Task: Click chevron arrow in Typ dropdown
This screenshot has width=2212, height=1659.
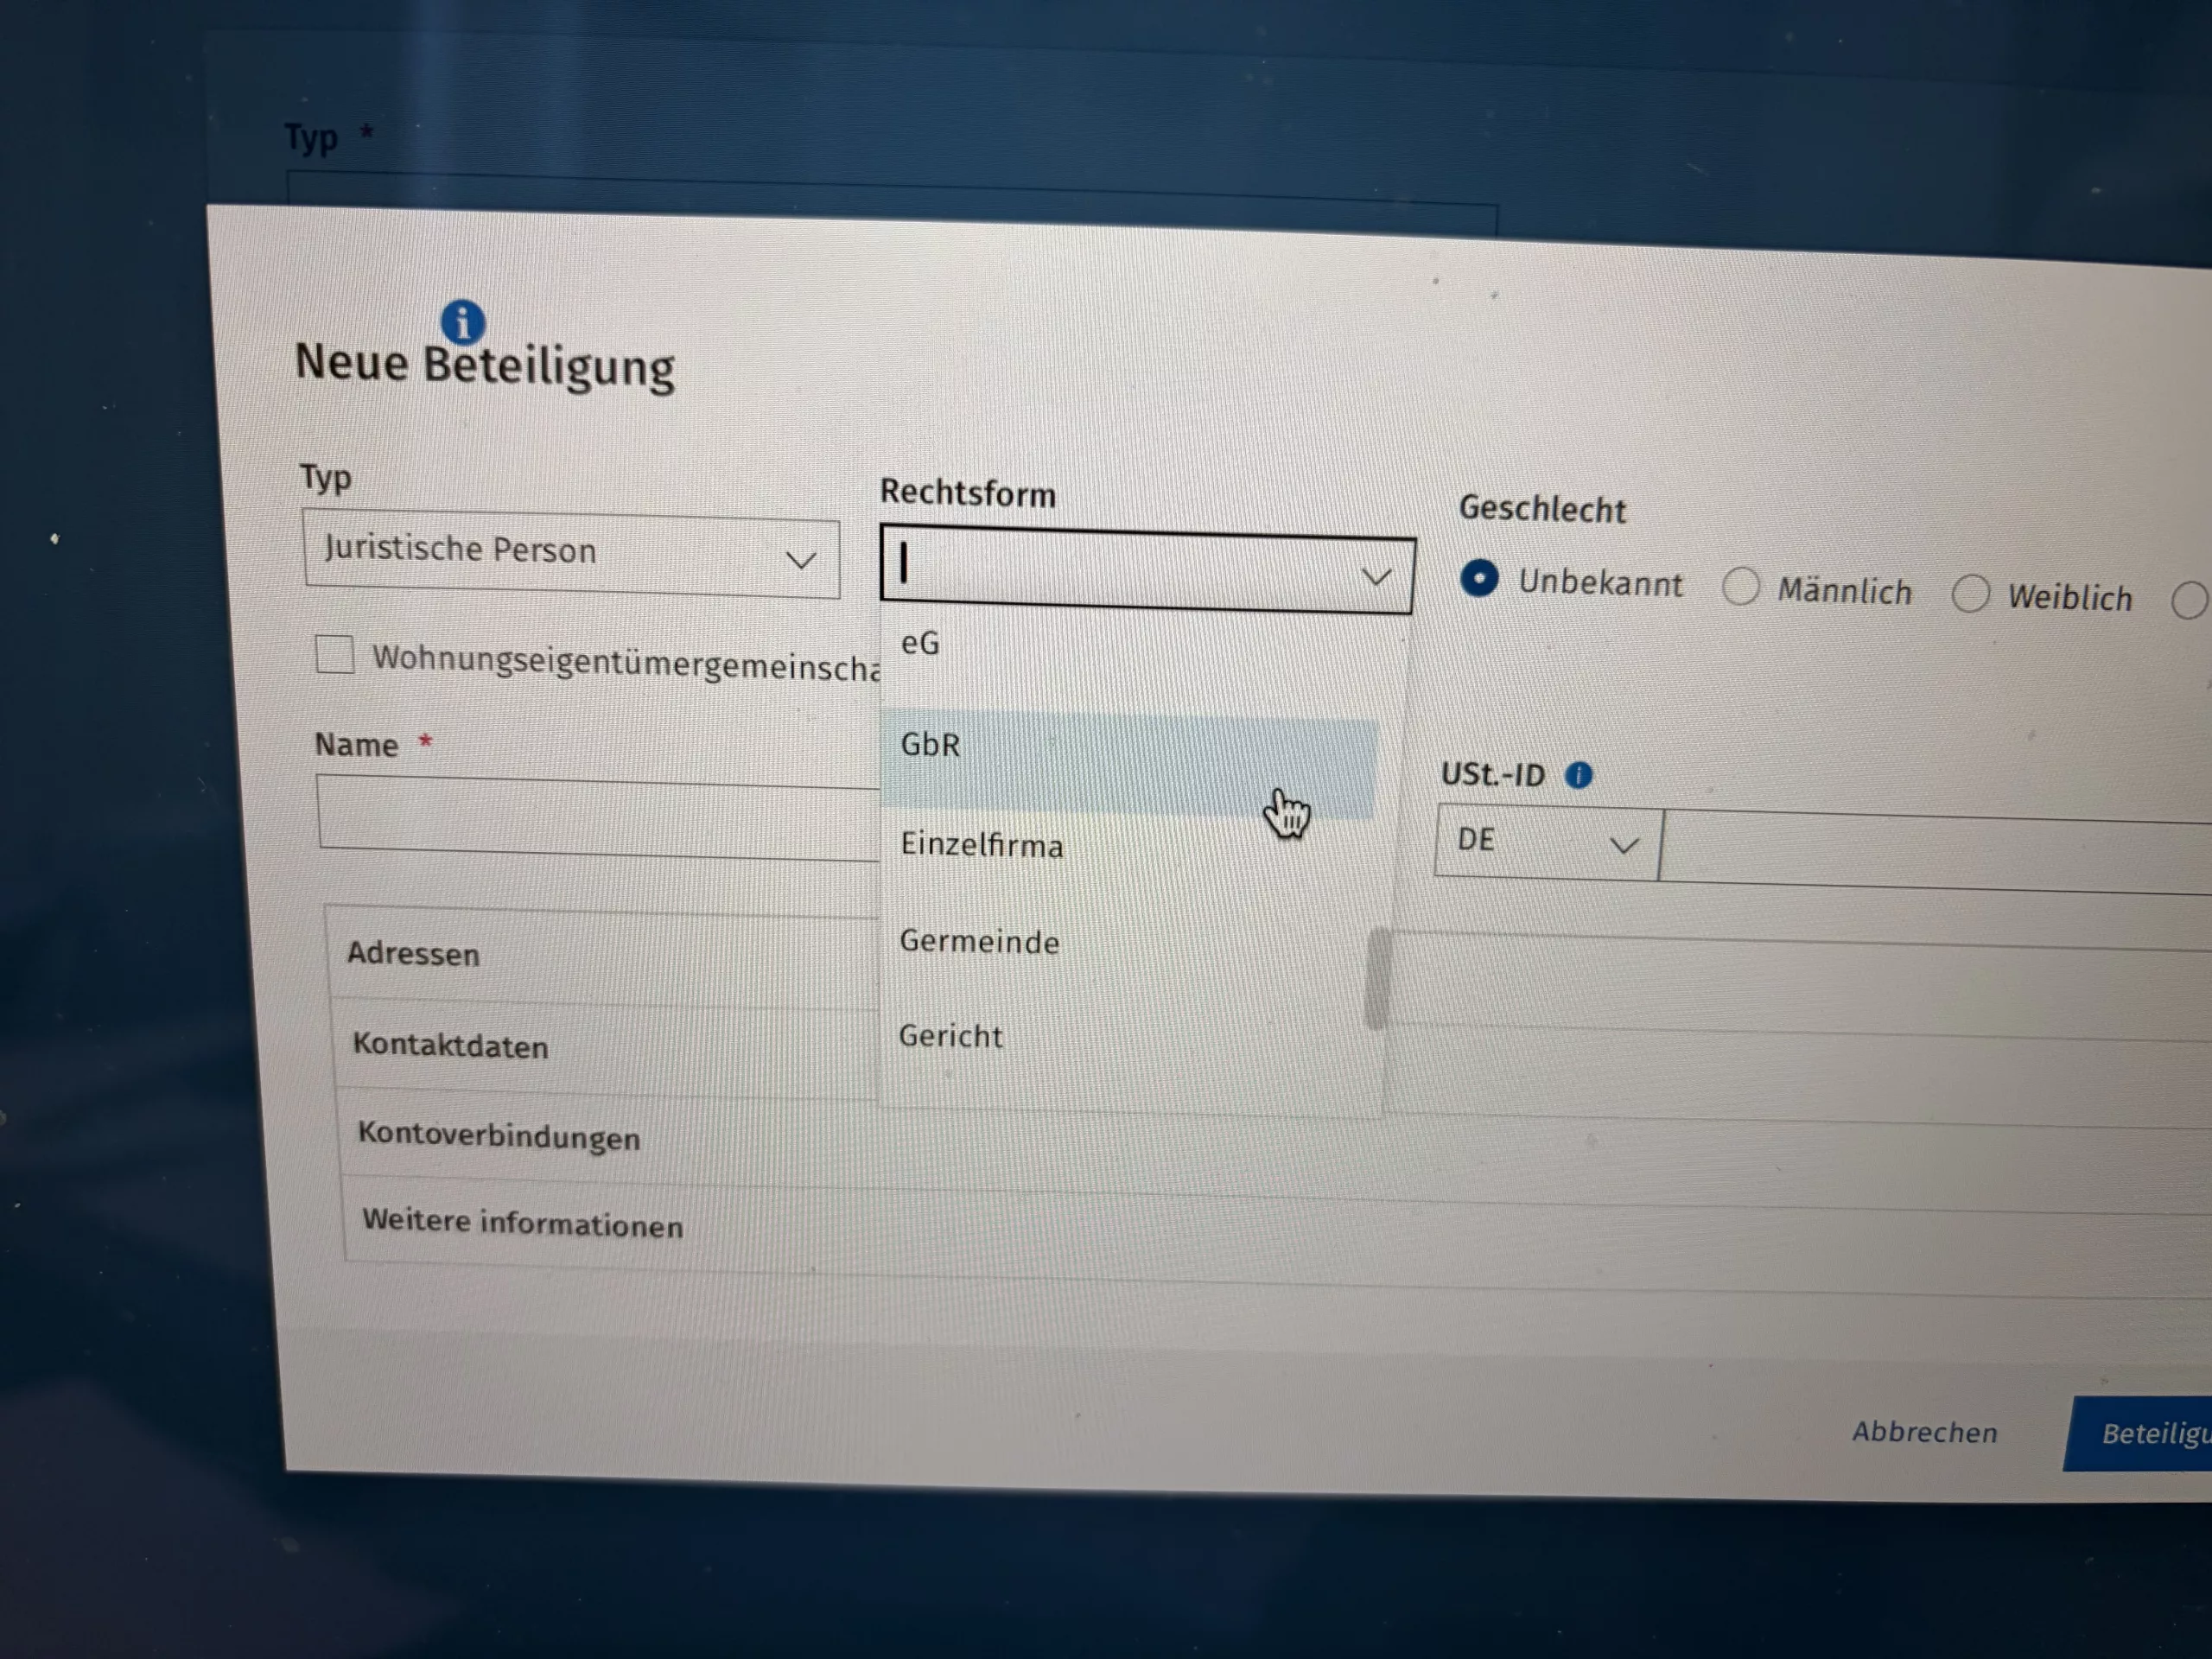Action: click(x=800, y=560)
